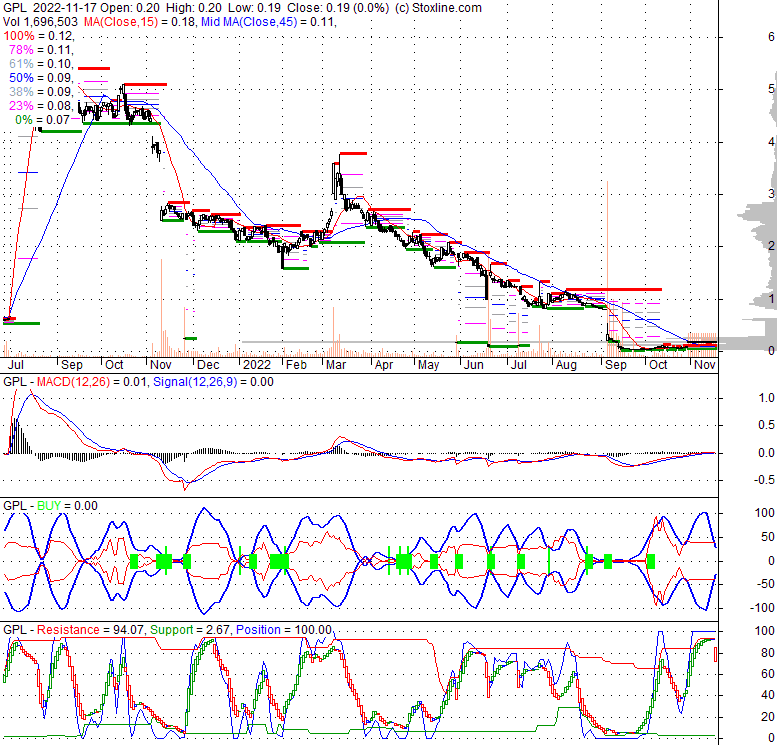This screenshot has height=746, width=778.
Task: Click the Close: 0.19 (0.0%) value
Action: coord(337,8)
